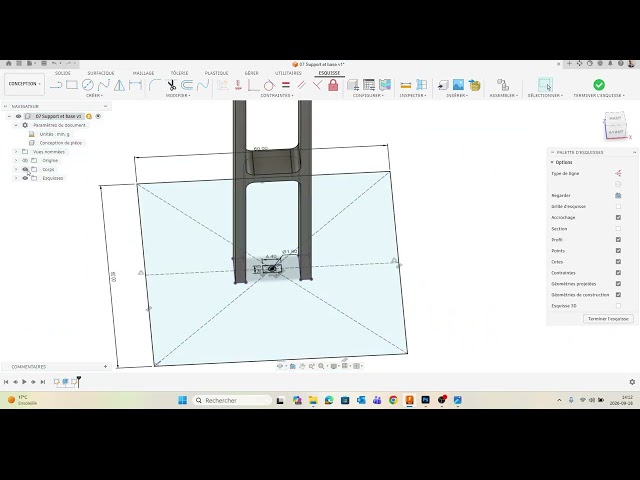Image resolution: width=640 pixels, height=480 pixels.
Task: Expand the Origine tree node
Action: [x=16, y=160]
